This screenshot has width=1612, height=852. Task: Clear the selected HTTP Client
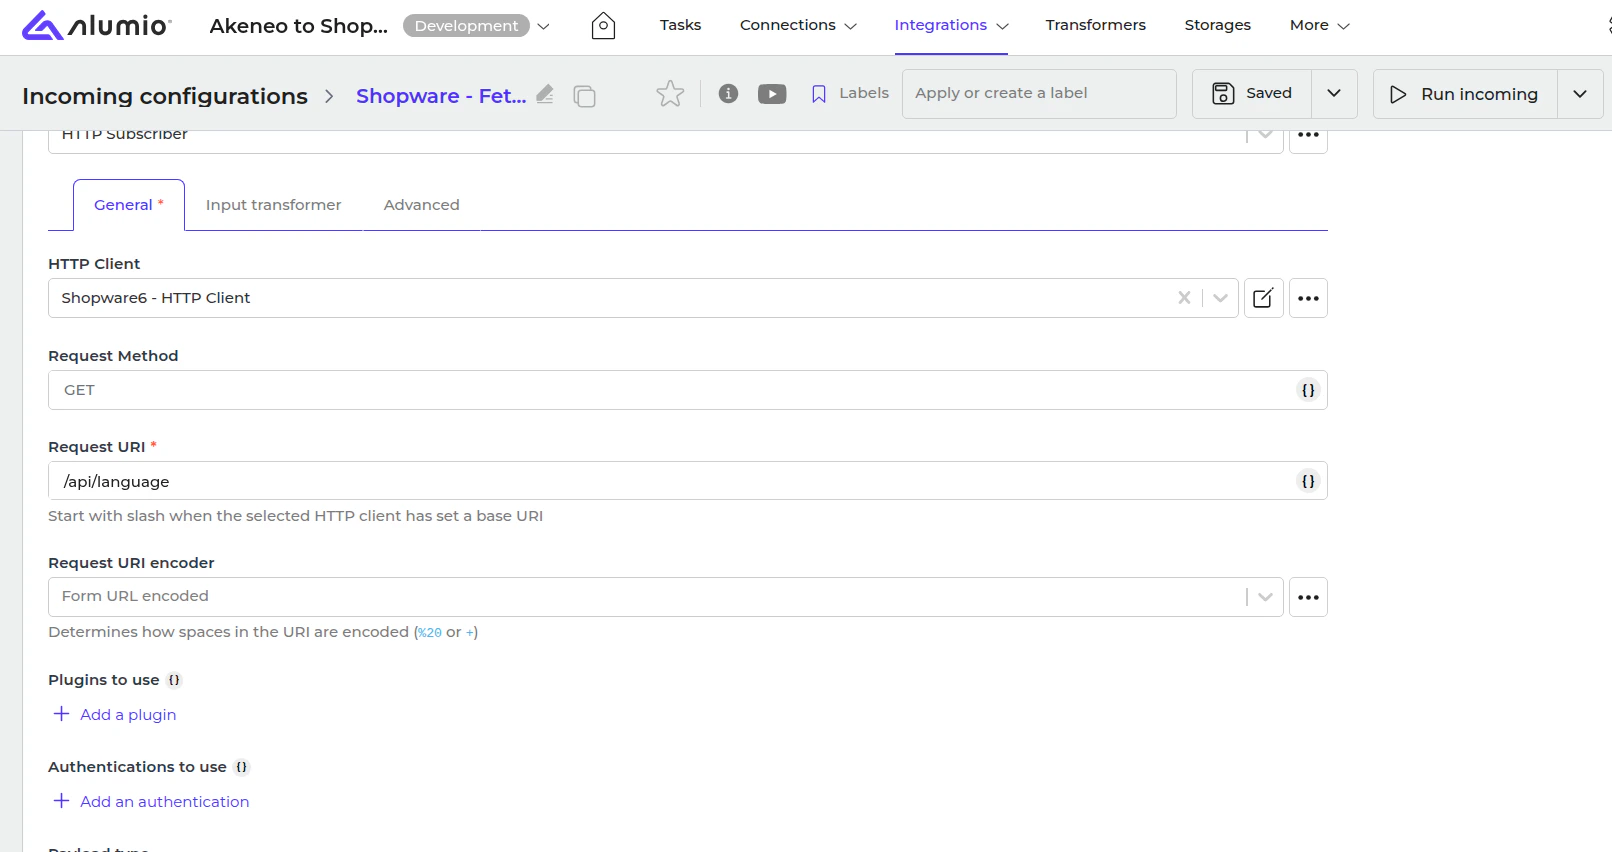point(1184,298)
